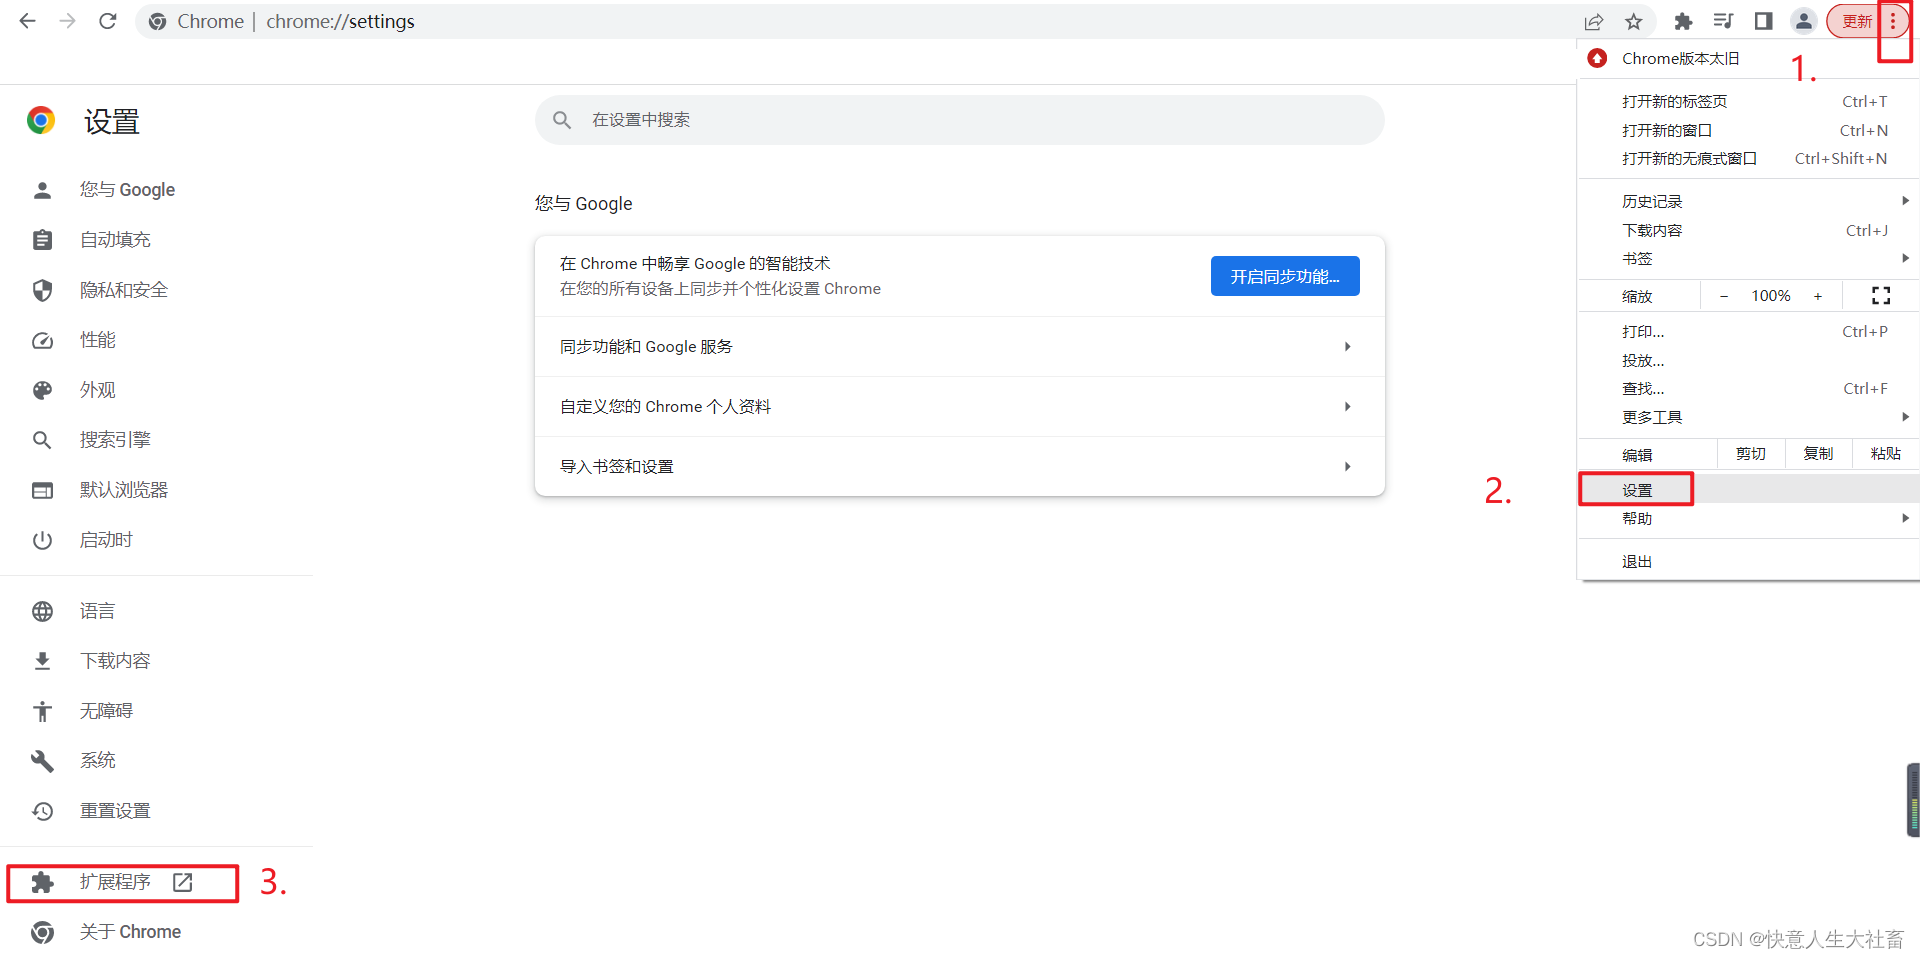Reload the current page
1920x959 pixels.
click(108, 21)
